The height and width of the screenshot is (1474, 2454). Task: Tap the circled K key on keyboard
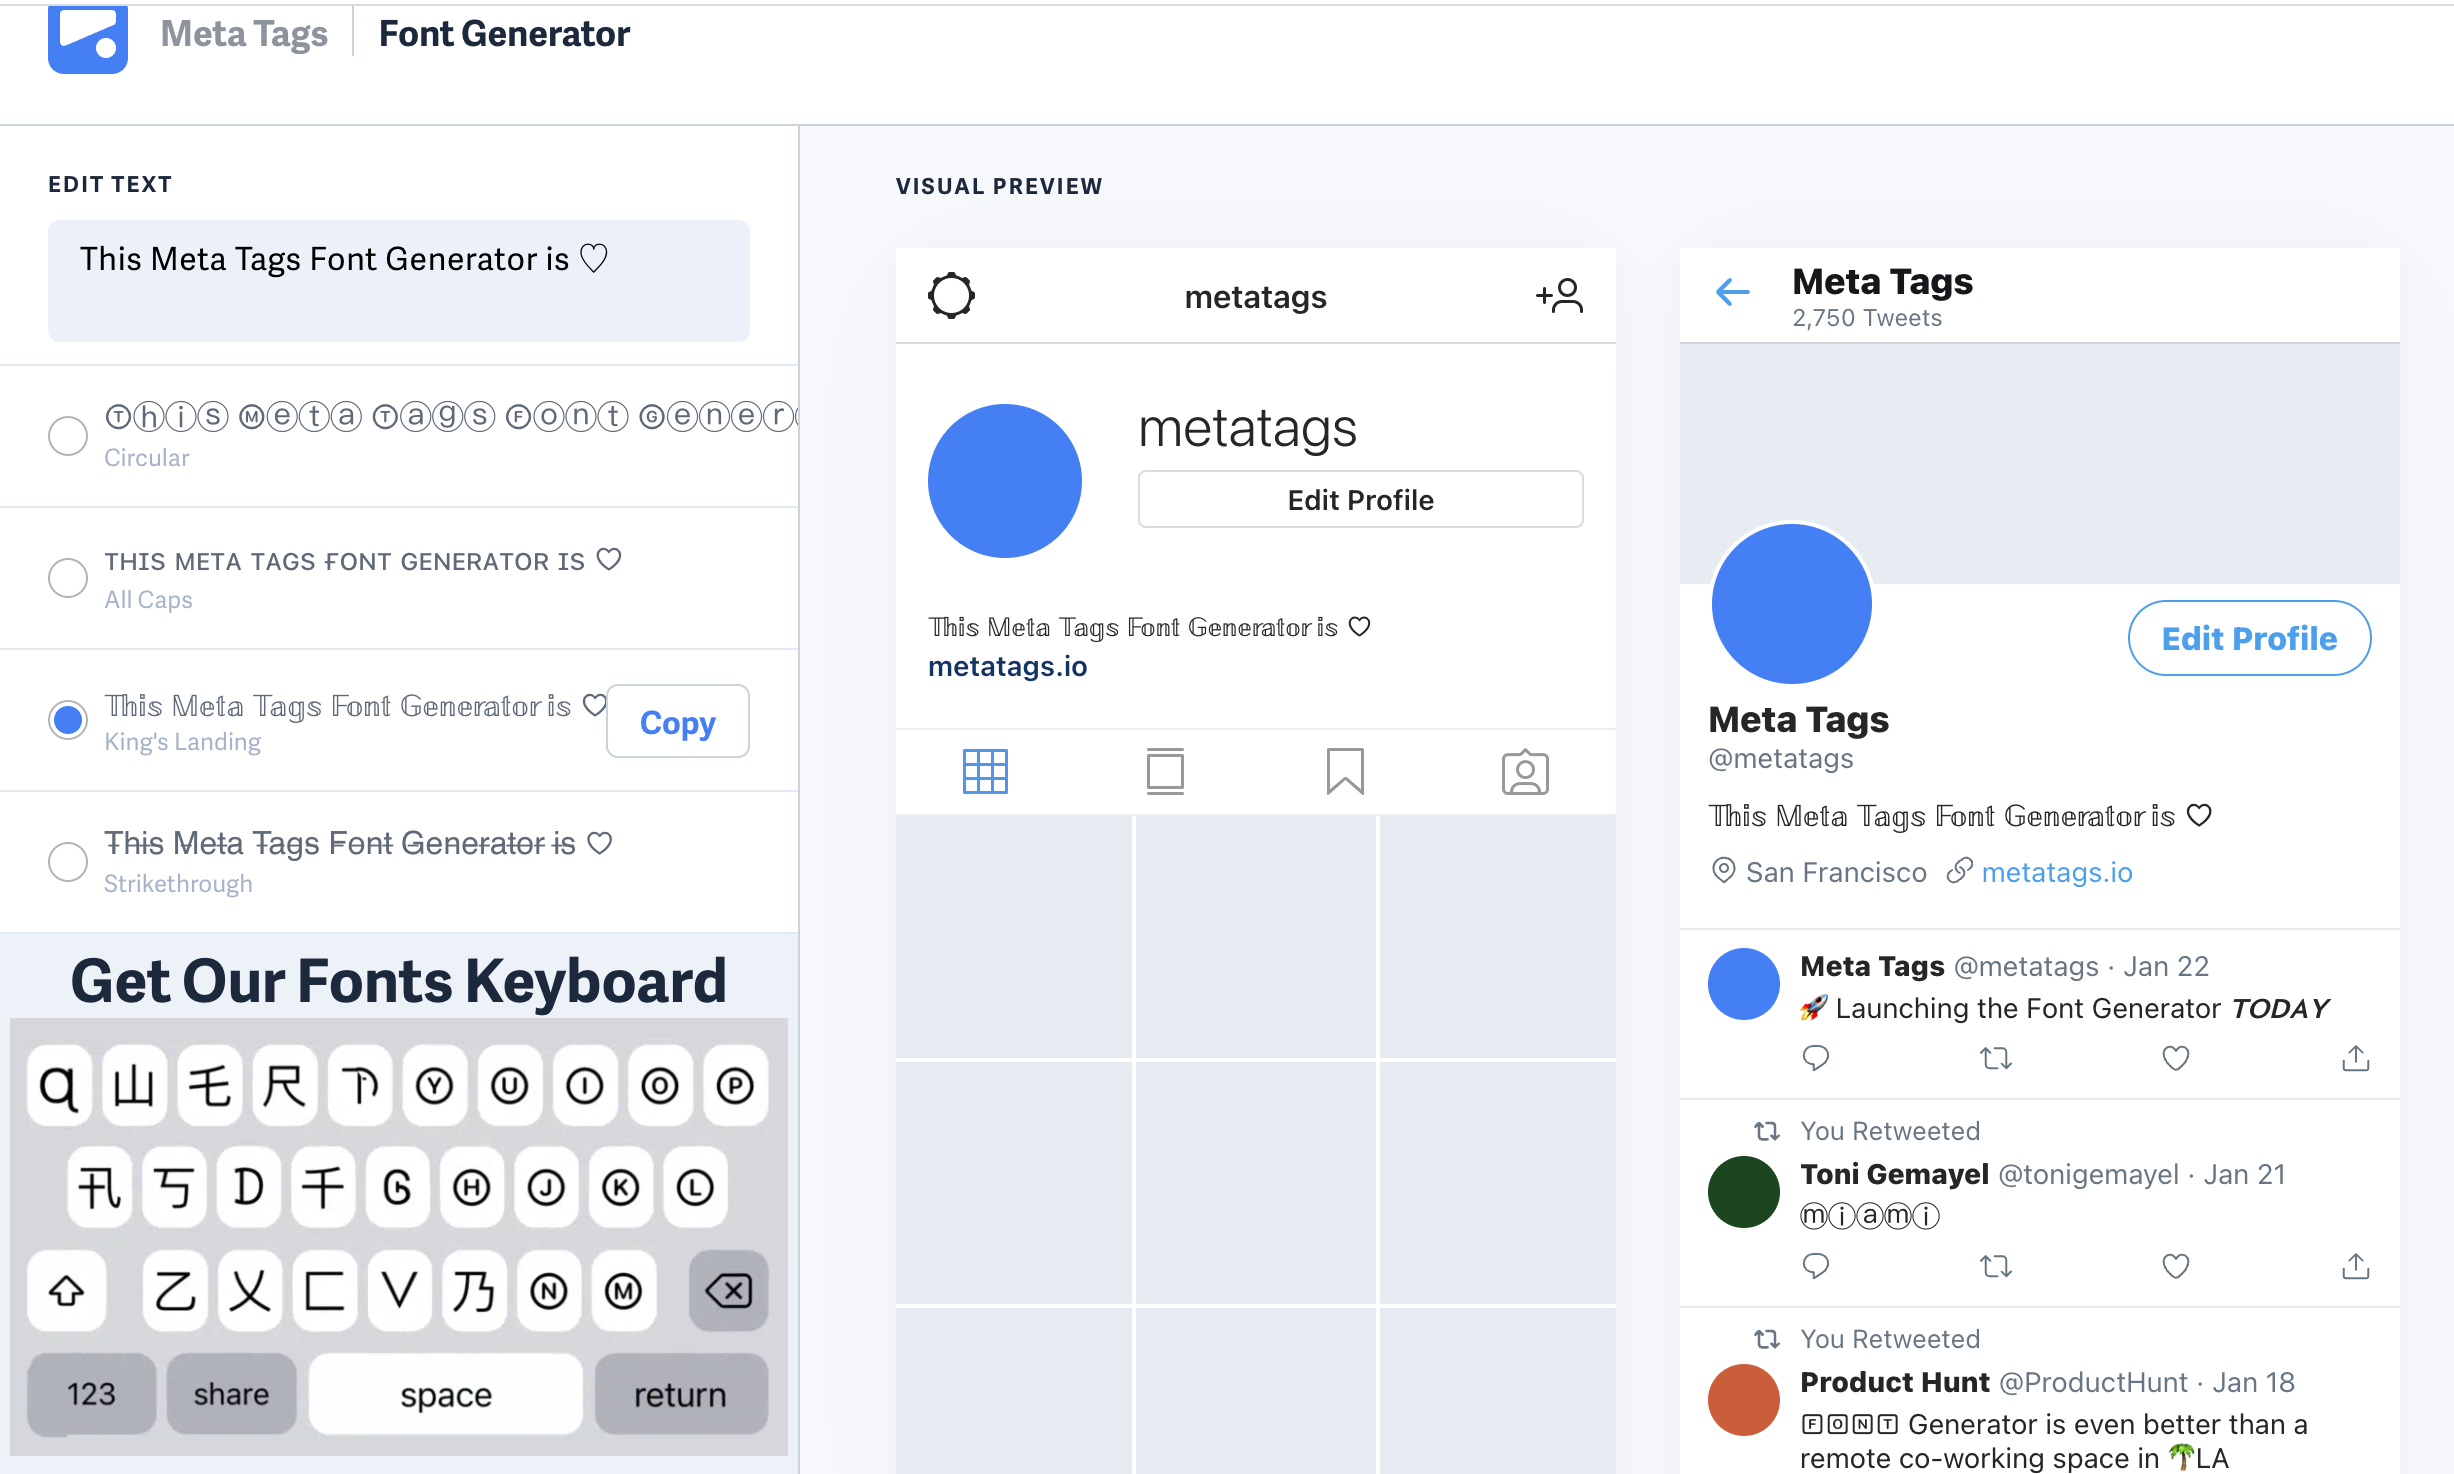[621, 1188]
